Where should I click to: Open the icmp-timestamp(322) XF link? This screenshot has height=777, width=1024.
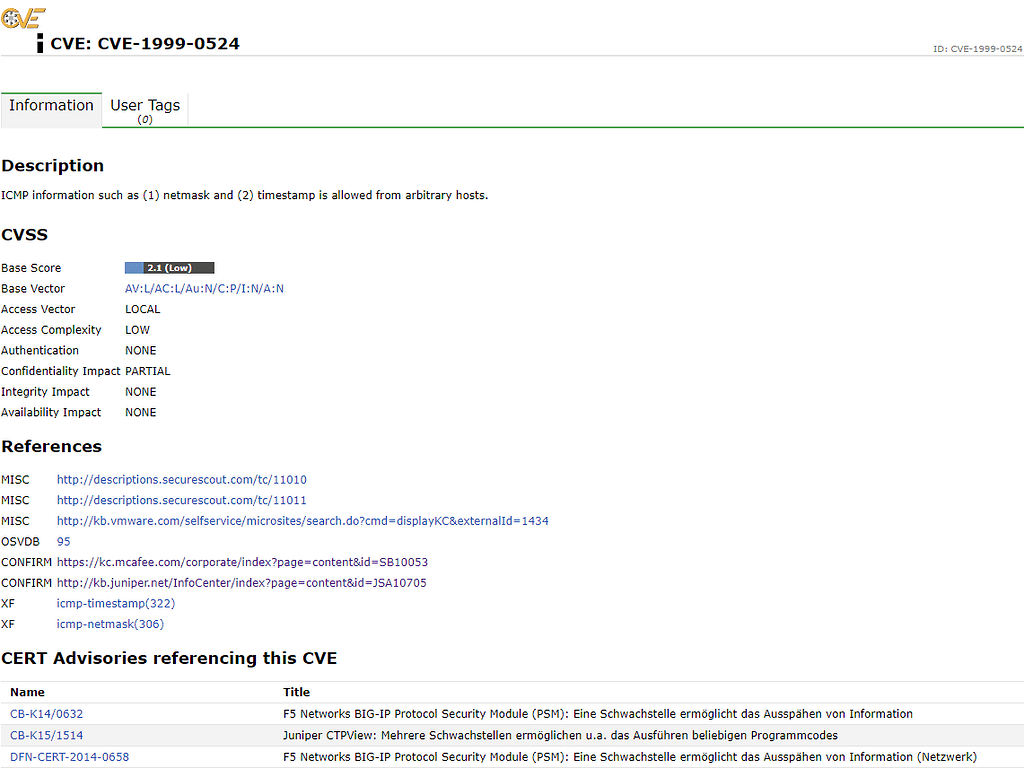115,603
